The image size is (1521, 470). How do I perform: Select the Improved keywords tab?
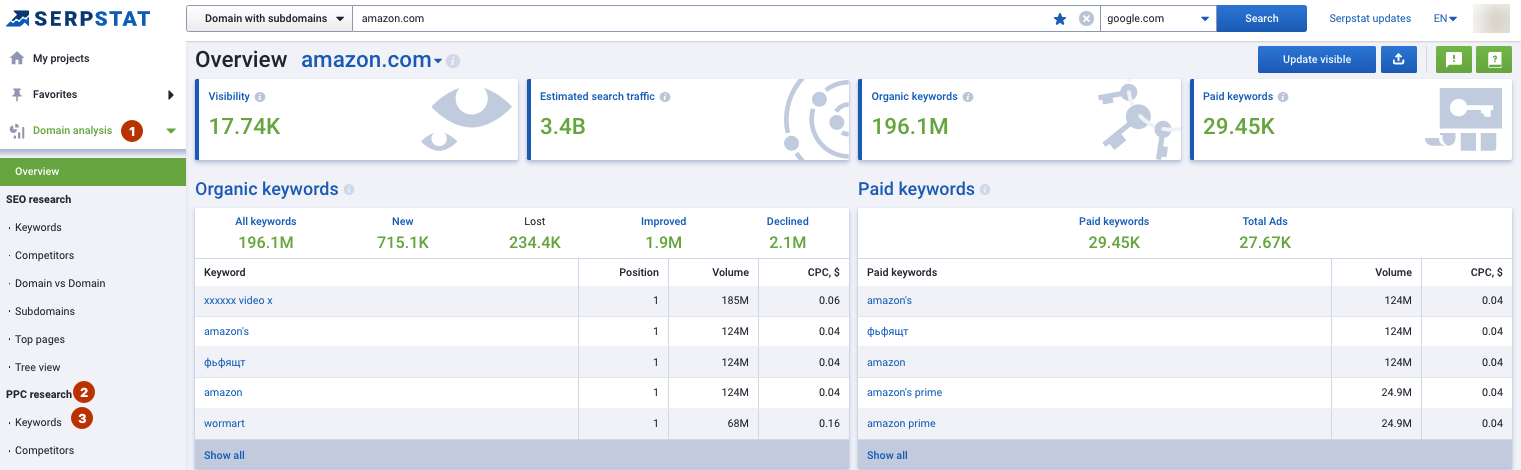coord(664,233)
